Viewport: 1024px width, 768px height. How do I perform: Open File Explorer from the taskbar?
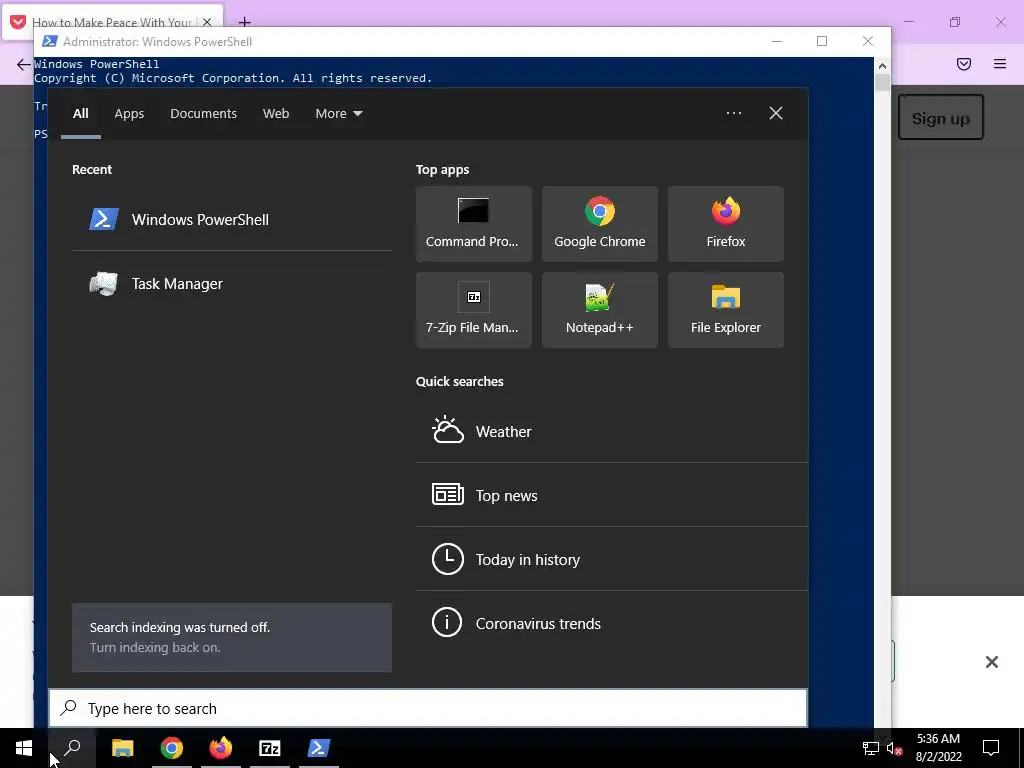coord(123,748)
